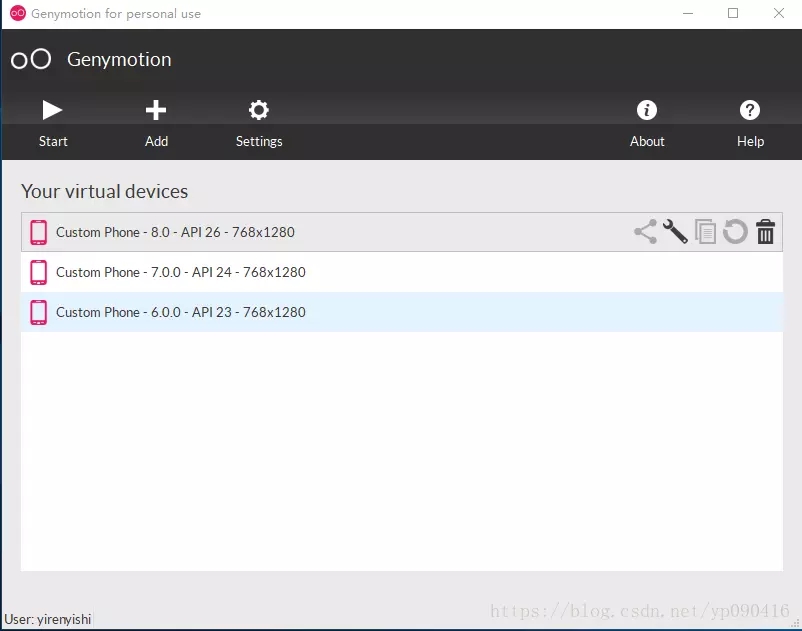Click the Genymotion logo in header
This screenshot has height=631, width=802.
pos(31,59)
